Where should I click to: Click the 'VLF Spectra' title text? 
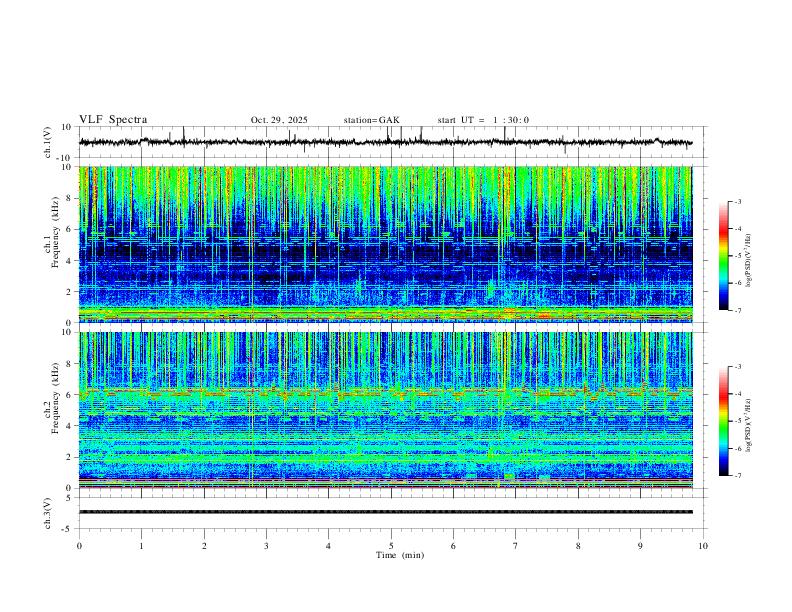coord(113,120)
